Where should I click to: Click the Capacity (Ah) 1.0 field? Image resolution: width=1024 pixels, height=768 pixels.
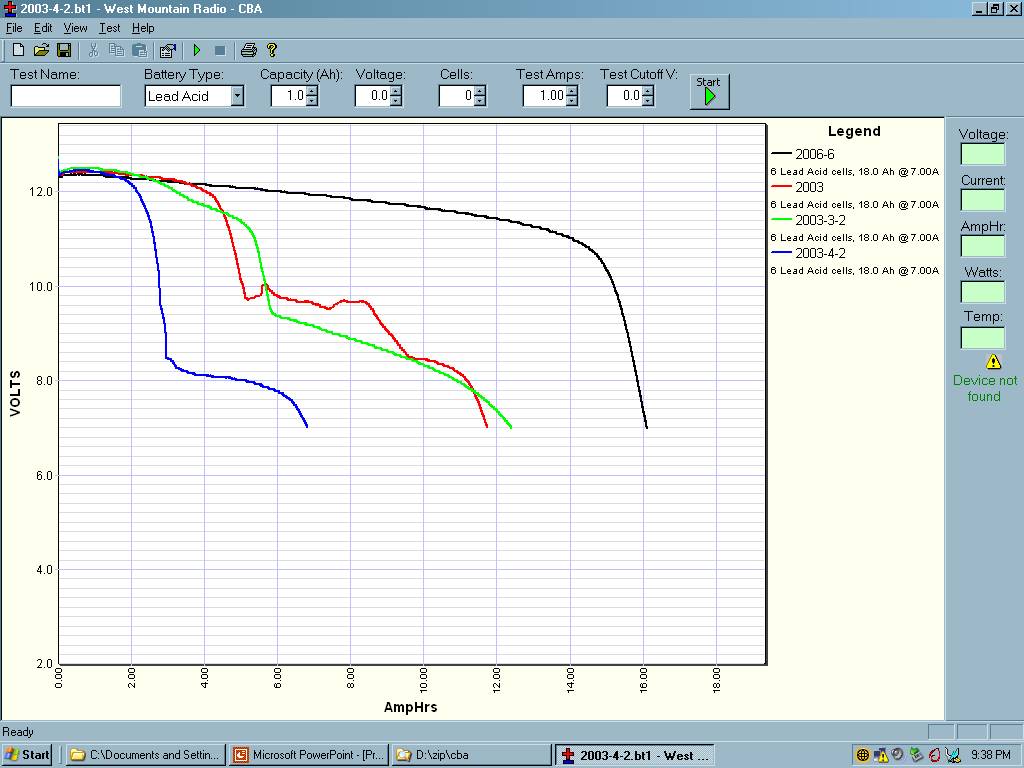pos(289,96)
